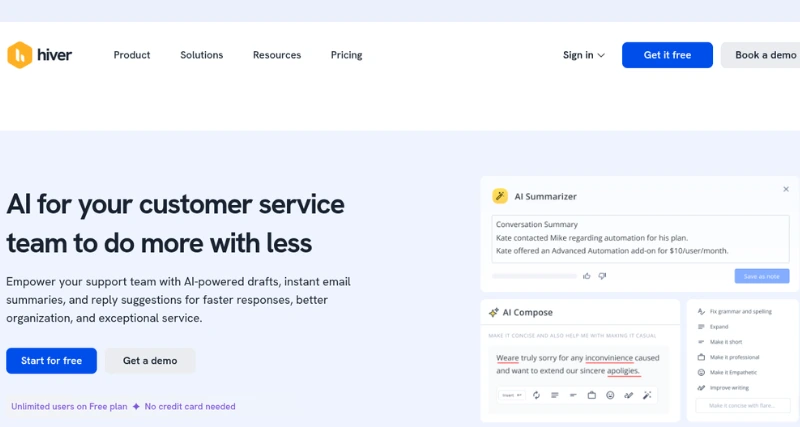Click the Save as note button
This screenshot has height=427, width=800.
pyautogui.click(x=761, y=276)
